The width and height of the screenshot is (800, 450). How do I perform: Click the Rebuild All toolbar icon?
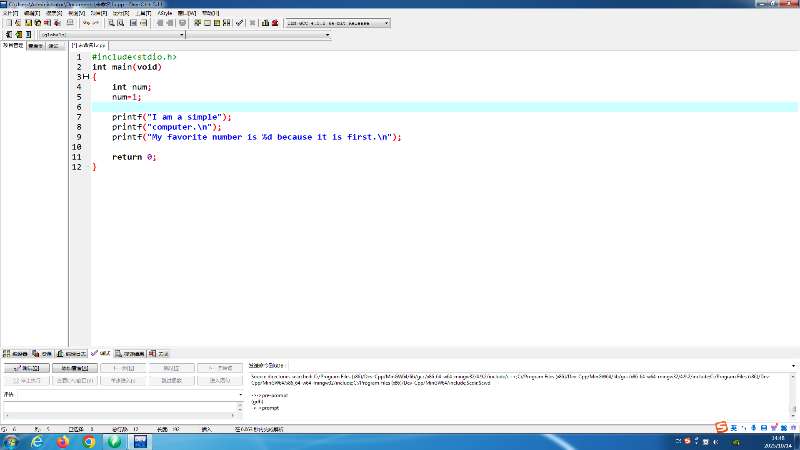tap(227, 23)
